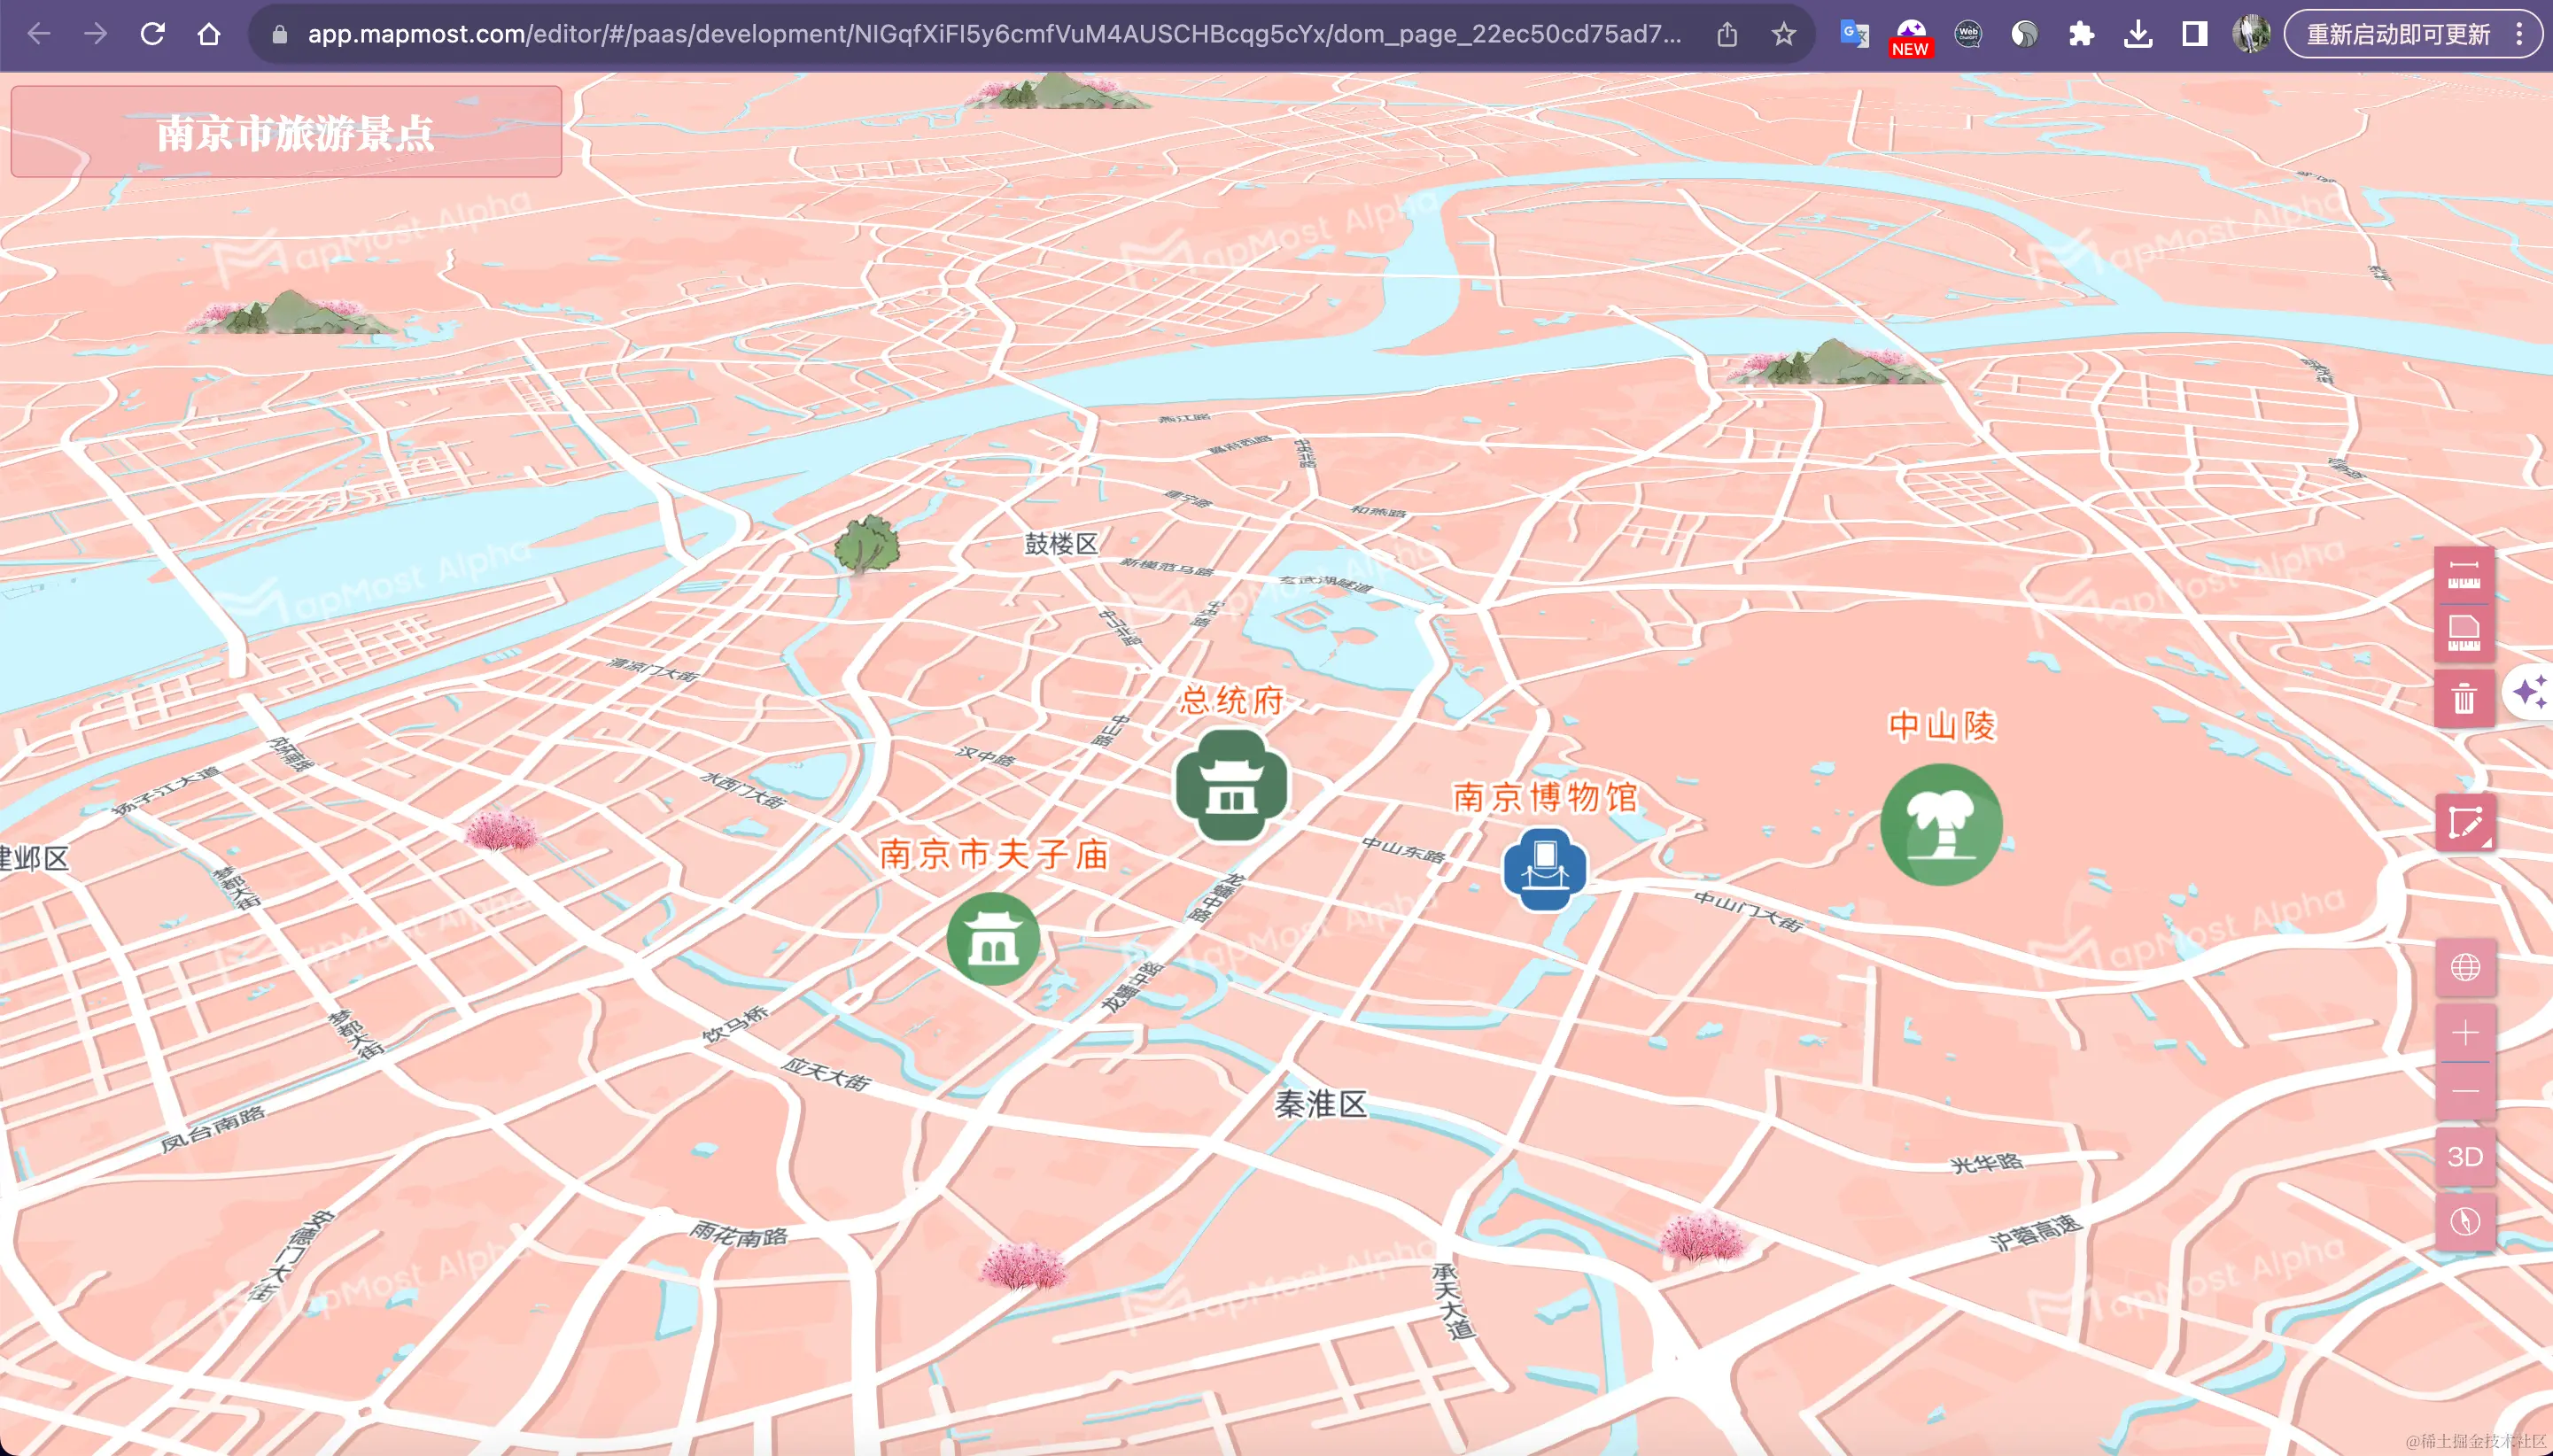
Task: Zoom in with the plus button
Action: pos(2465,1032)
